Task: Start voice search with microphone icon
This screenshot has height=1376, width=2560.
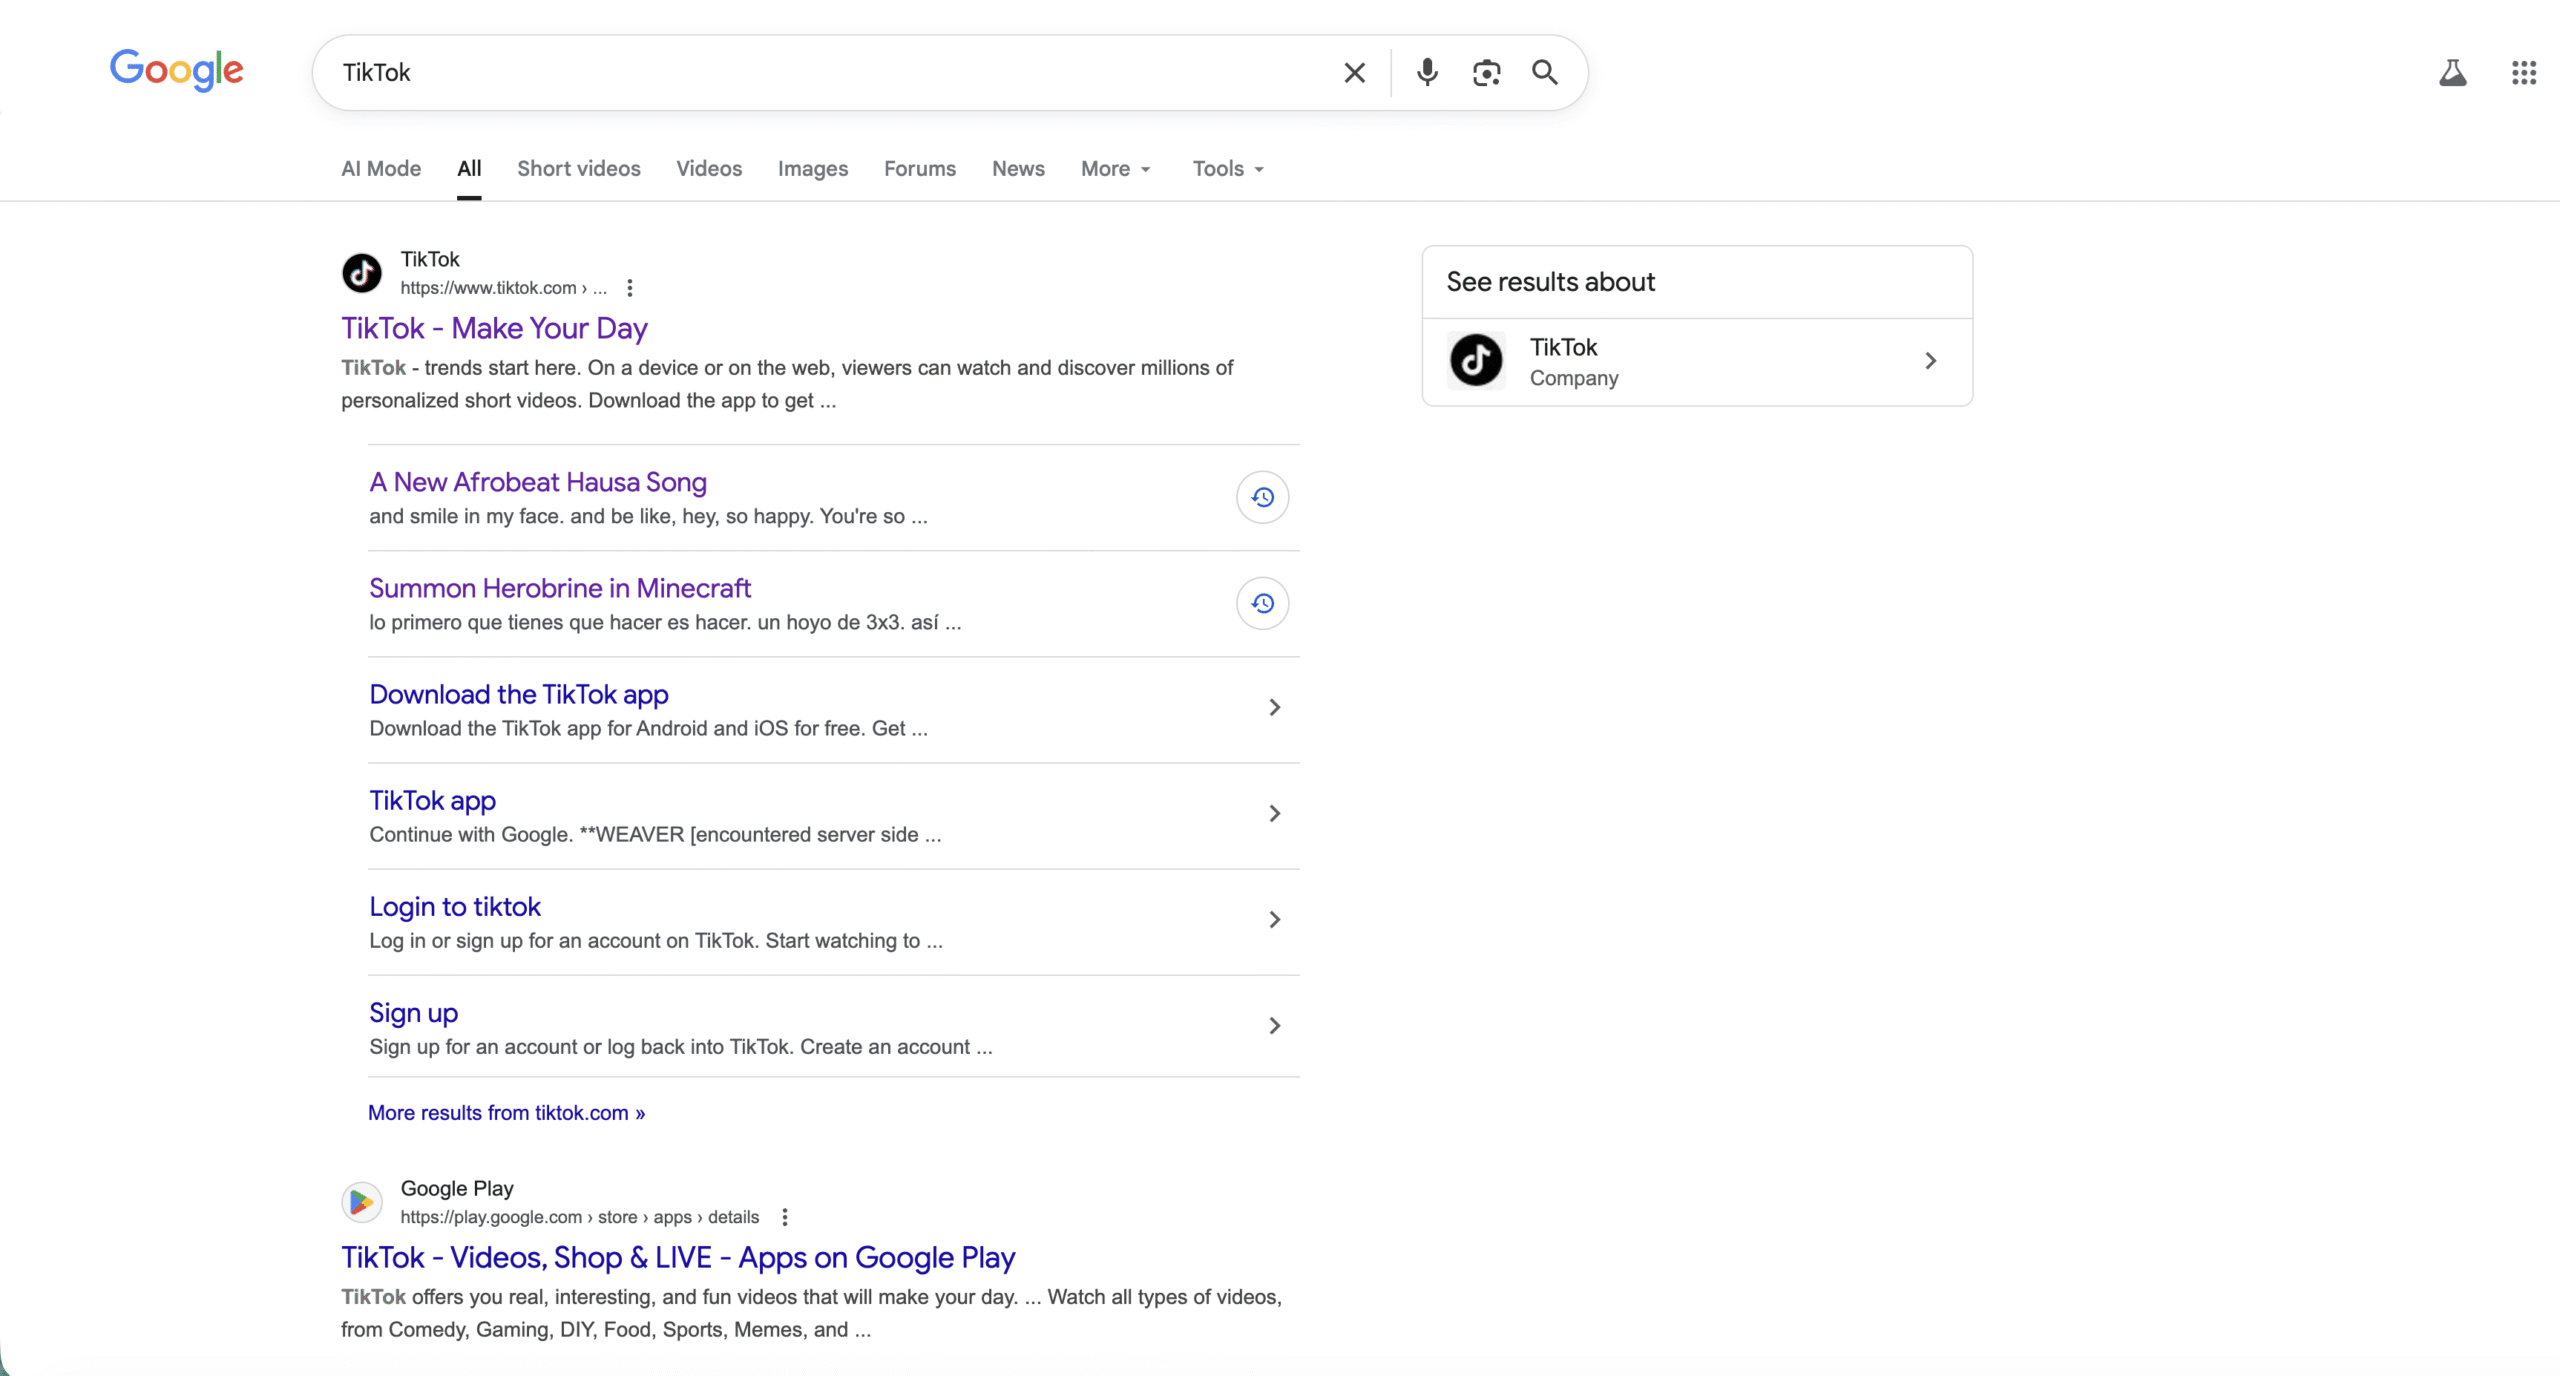Action: [x=1427, y=73]
